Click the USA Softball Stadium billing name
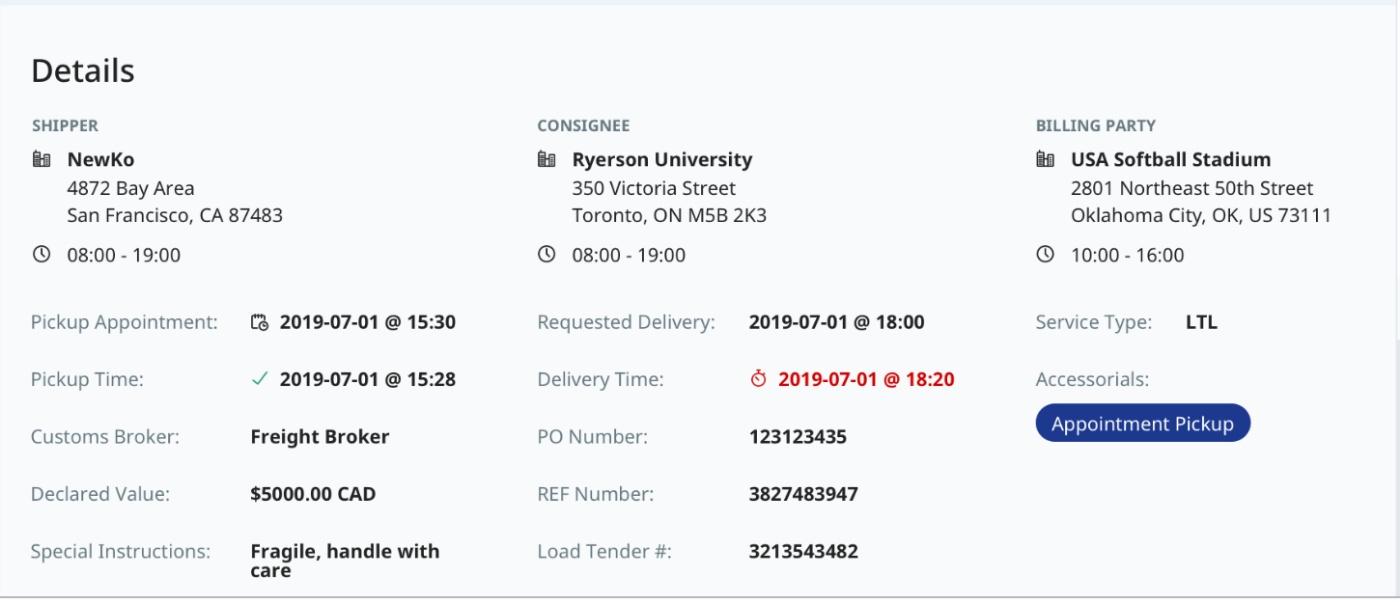The width and height of the screenshot is (1400, 602). tap(1171, 159)
